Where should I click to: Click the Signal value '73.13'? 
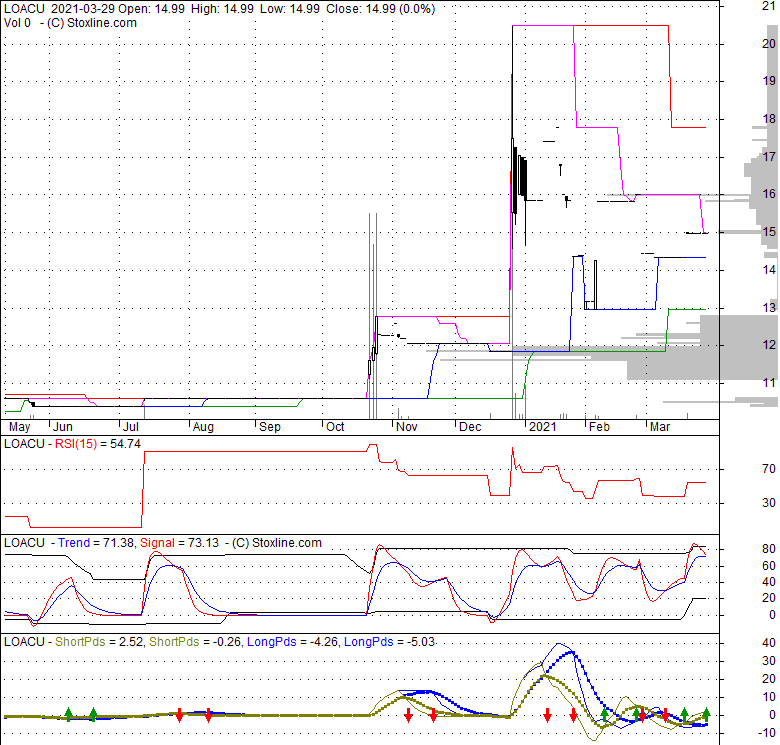(x=203, y=543)
